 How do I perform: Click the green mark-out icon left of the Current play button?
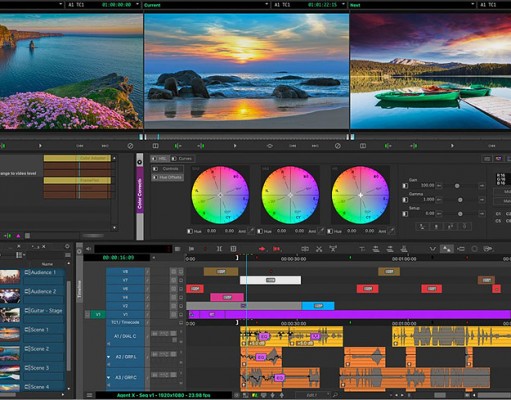click(x=201, y=146)
